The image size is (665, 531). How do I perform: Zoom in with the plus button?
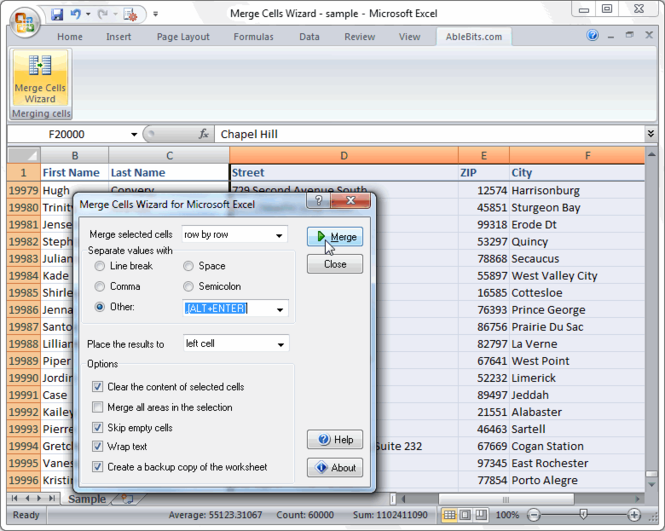634,515
